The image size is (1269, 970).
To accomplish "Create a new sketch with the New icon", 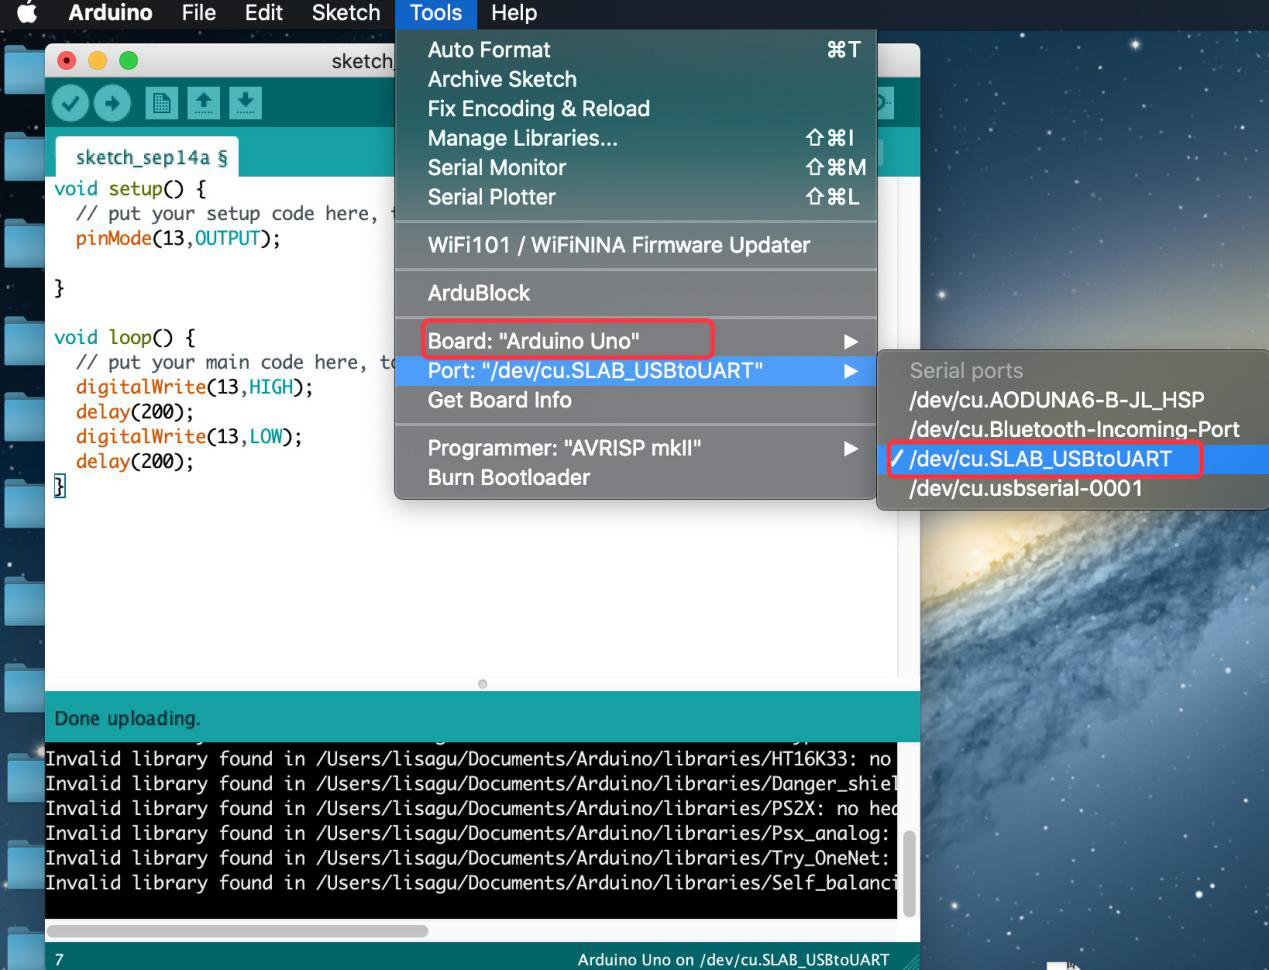I will [x=161, y=103].
